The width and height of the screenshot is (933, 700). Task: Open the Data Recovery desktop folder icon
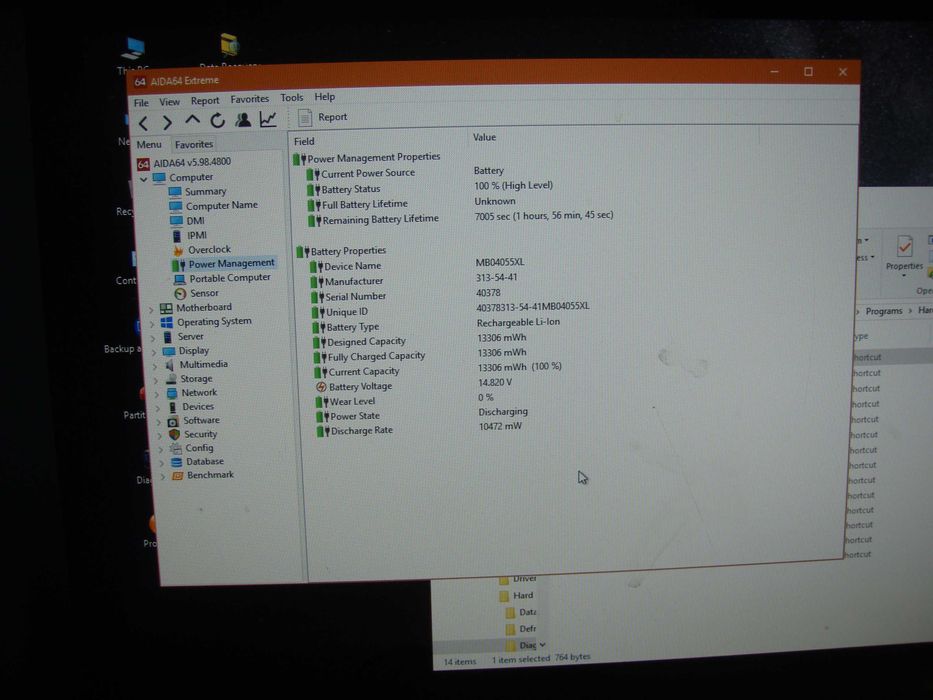229,51
